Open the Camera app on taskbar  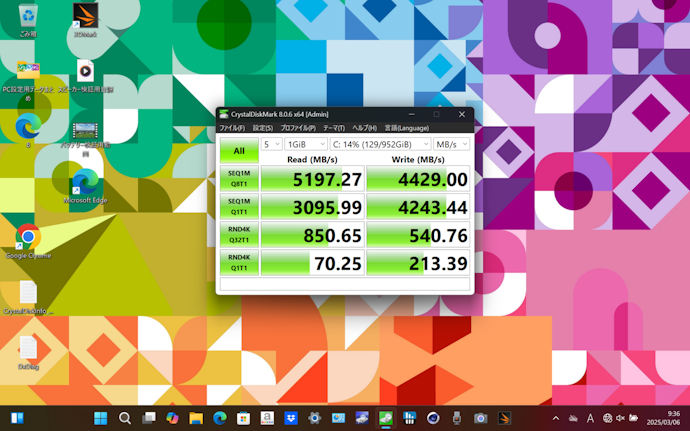pos(480,418)
